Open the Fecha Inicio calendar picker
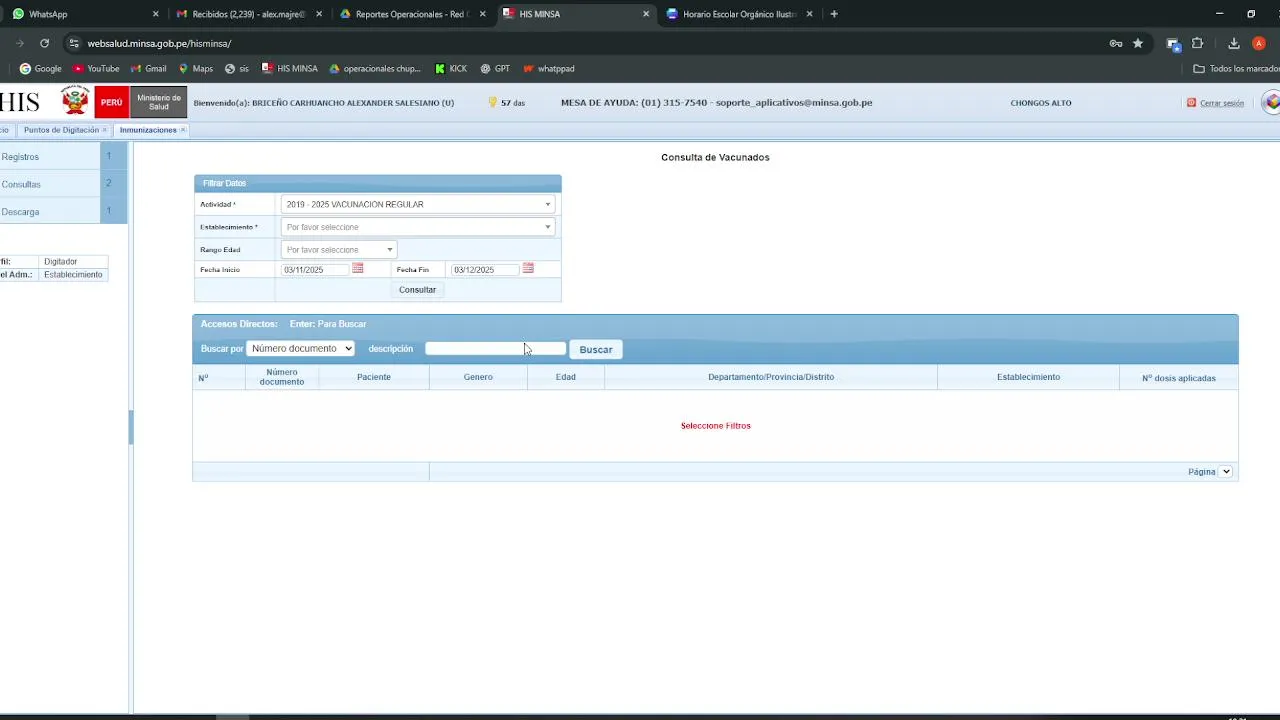Image resolution: width=1280 pixels, height=720 pixels. [x=358, y=269]
